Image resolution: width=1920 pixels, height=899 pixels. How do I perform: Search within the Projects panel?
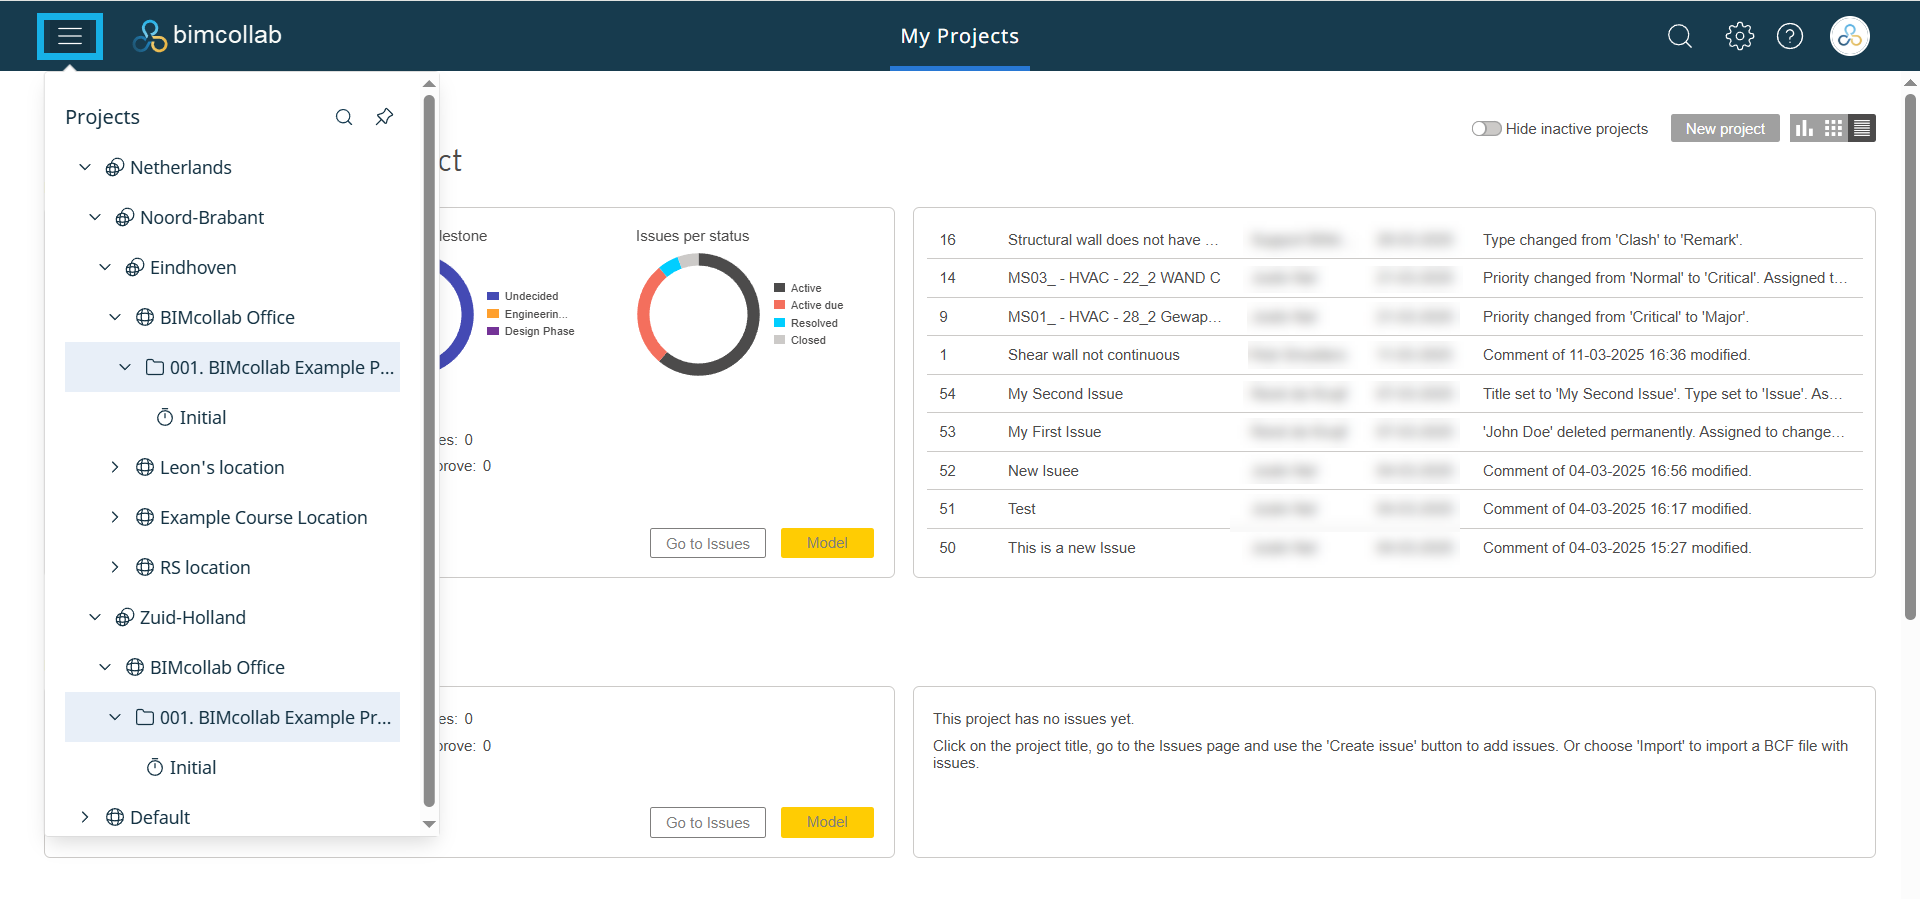point(344,117)
